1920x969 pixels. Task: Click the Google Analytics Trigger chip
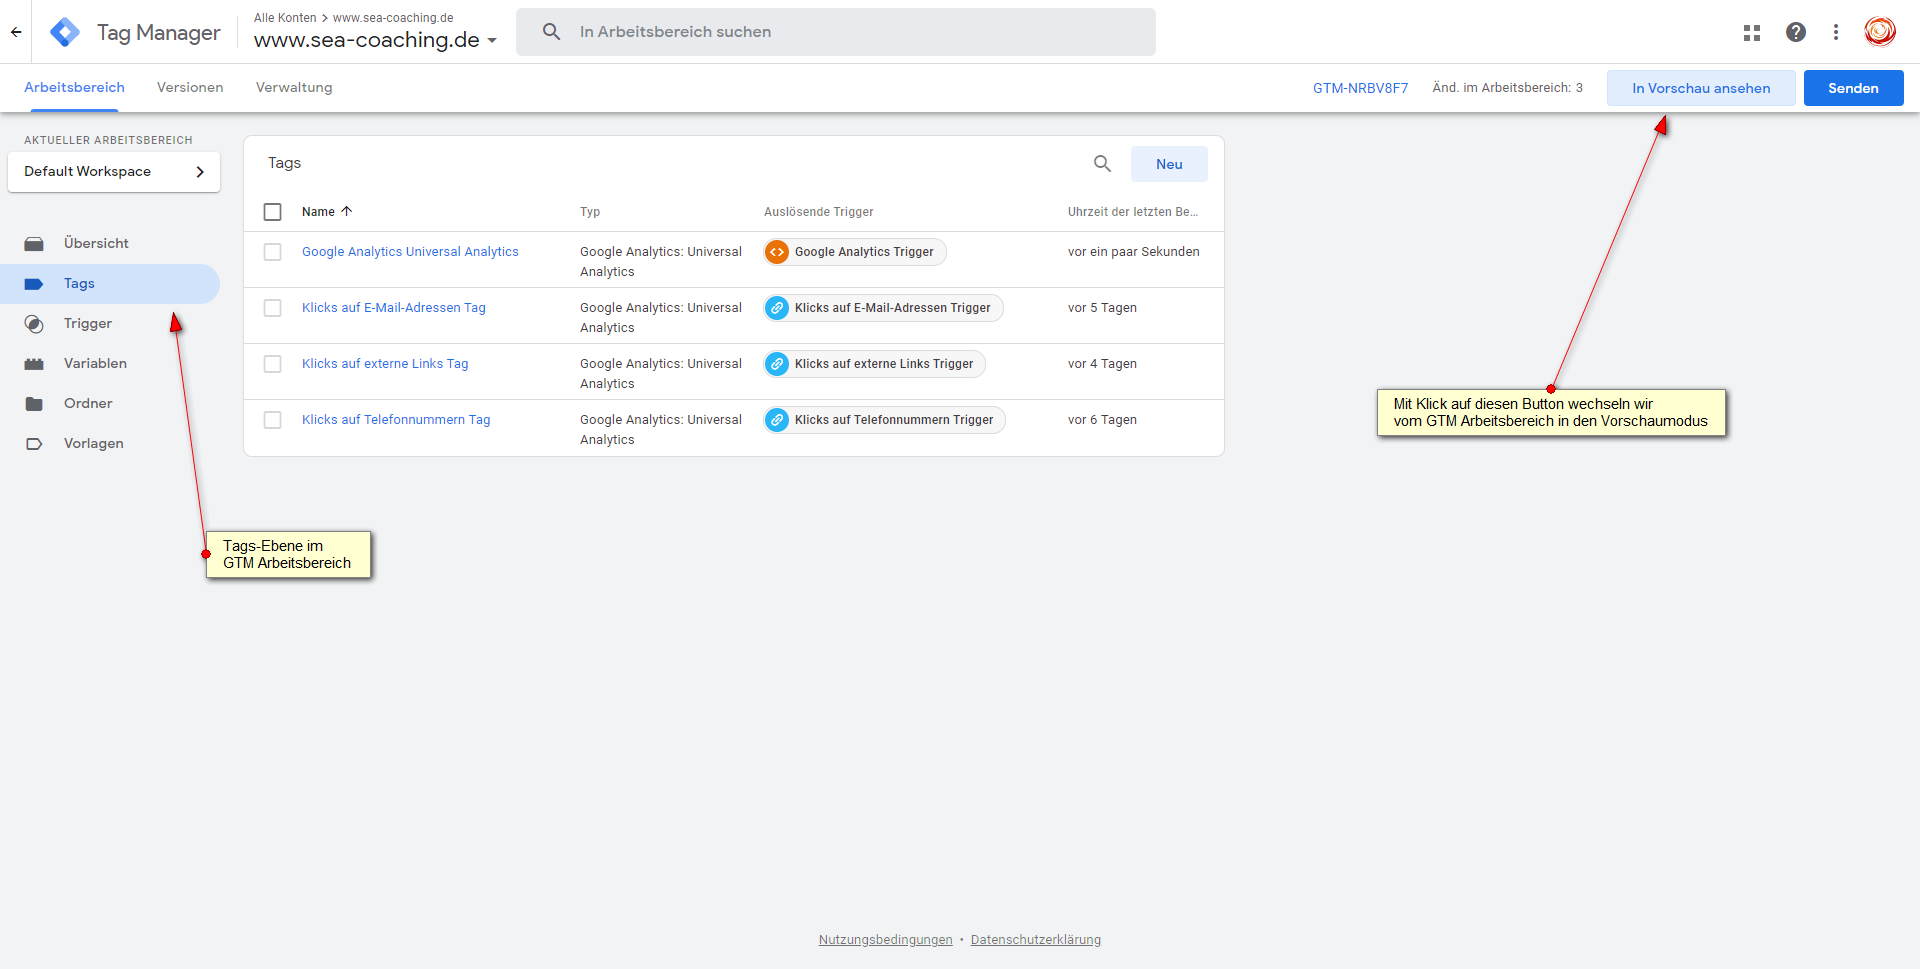(855, 252)
